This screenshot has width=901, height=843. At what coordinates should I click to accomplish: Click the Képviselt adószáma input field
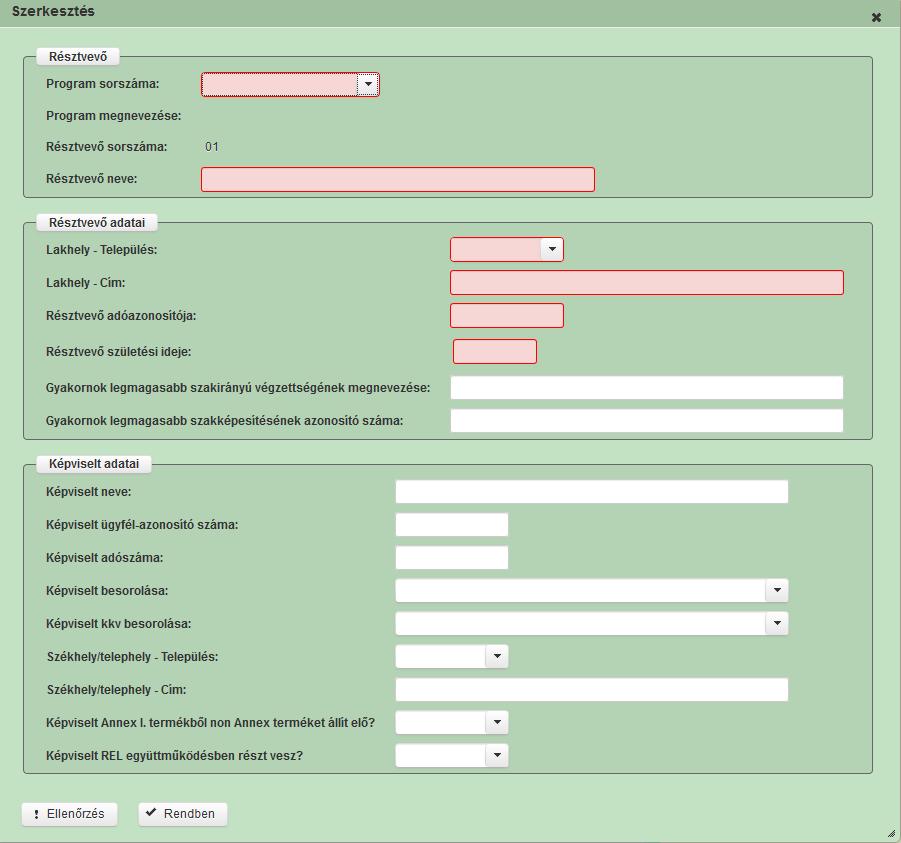(452, 557)
